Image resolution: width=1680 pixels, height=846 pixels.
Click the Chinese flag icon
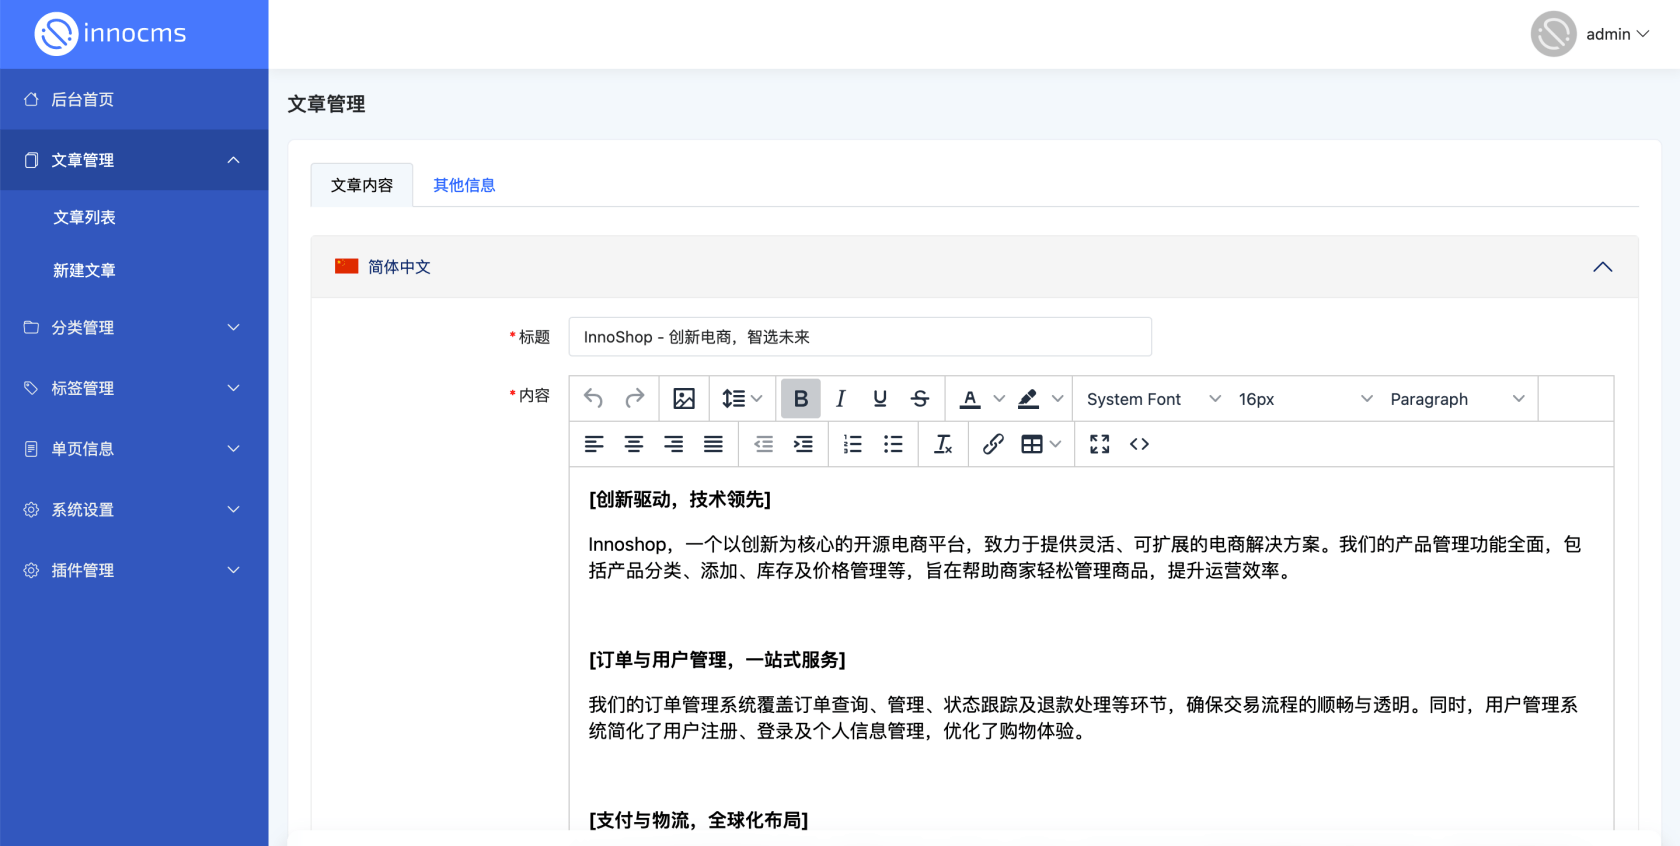pyautogui.click(x=347, y=266)
